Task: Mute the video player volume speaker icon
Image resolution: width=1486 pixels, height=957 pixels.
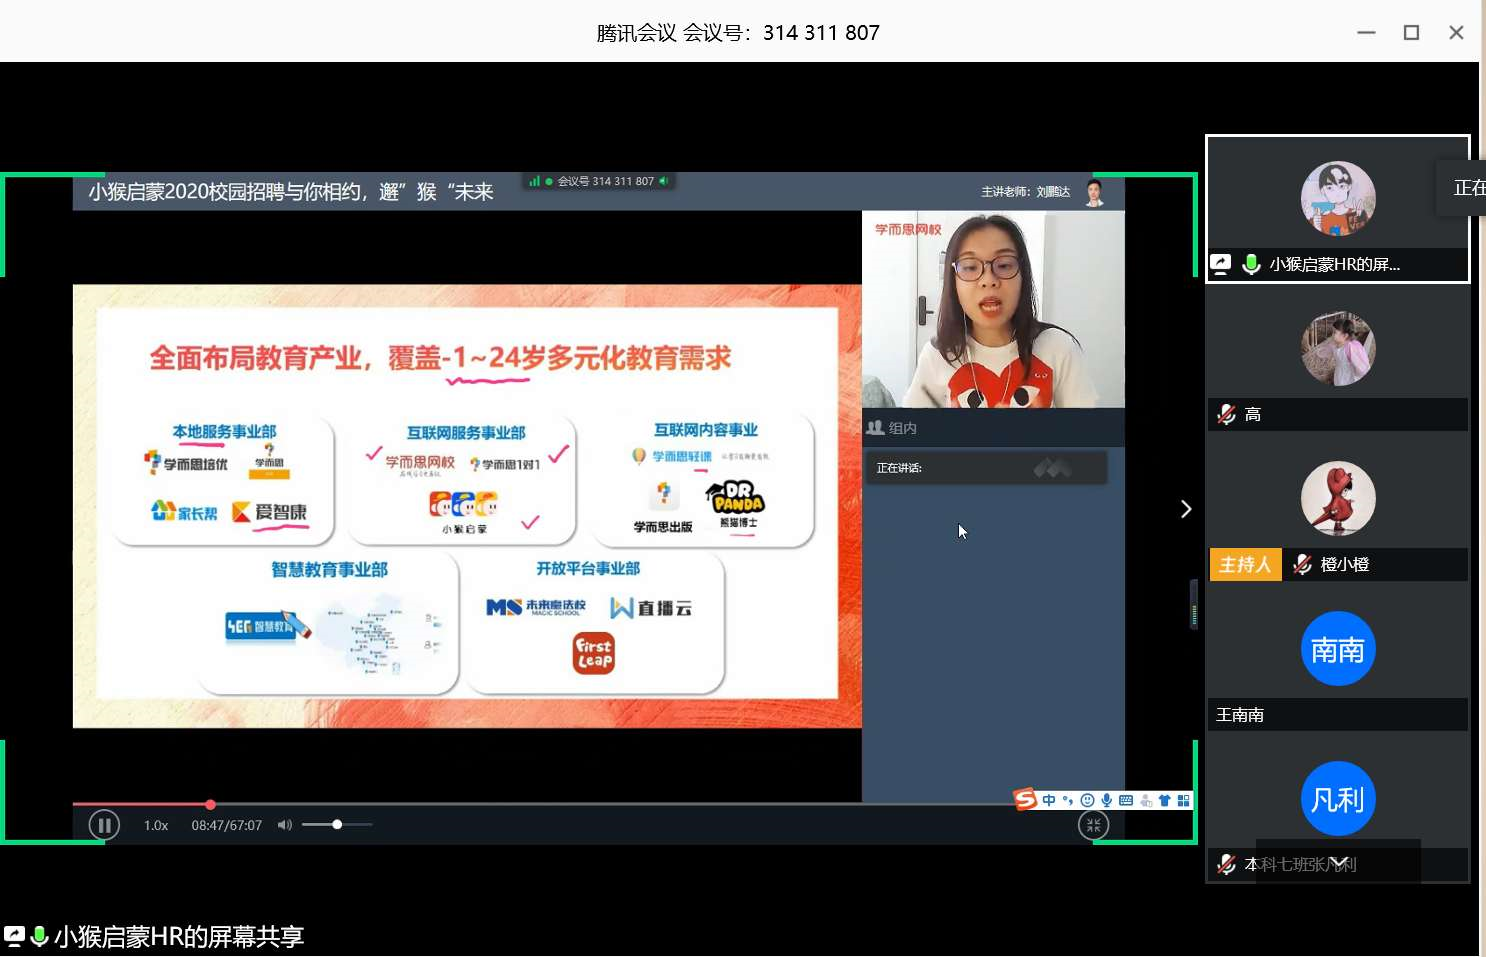Action: click(285, 825)
